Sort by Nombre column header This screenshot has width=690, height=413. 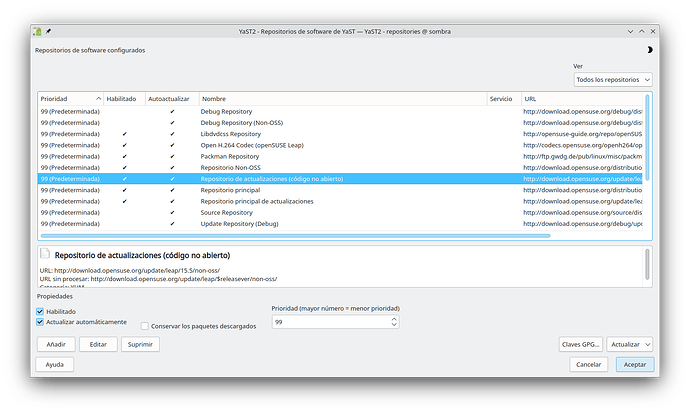pos(343,99)
